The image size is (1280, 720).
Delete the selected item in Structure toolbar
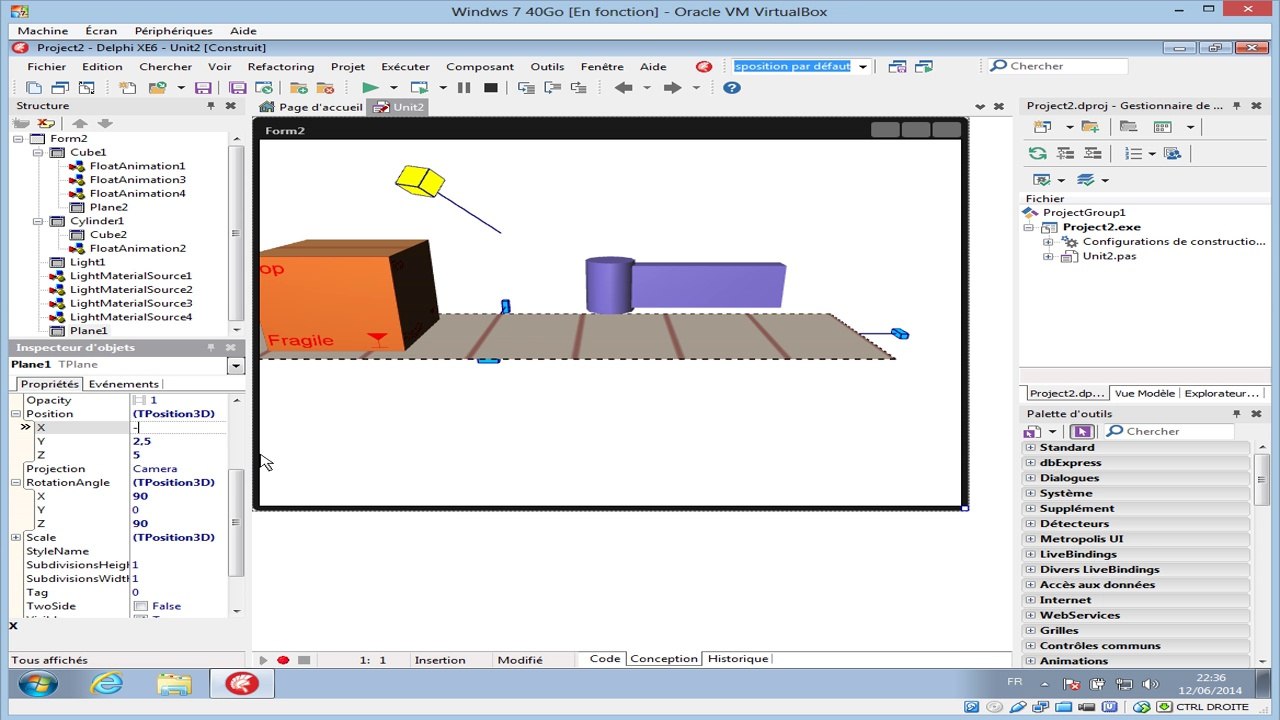[46, 123]
